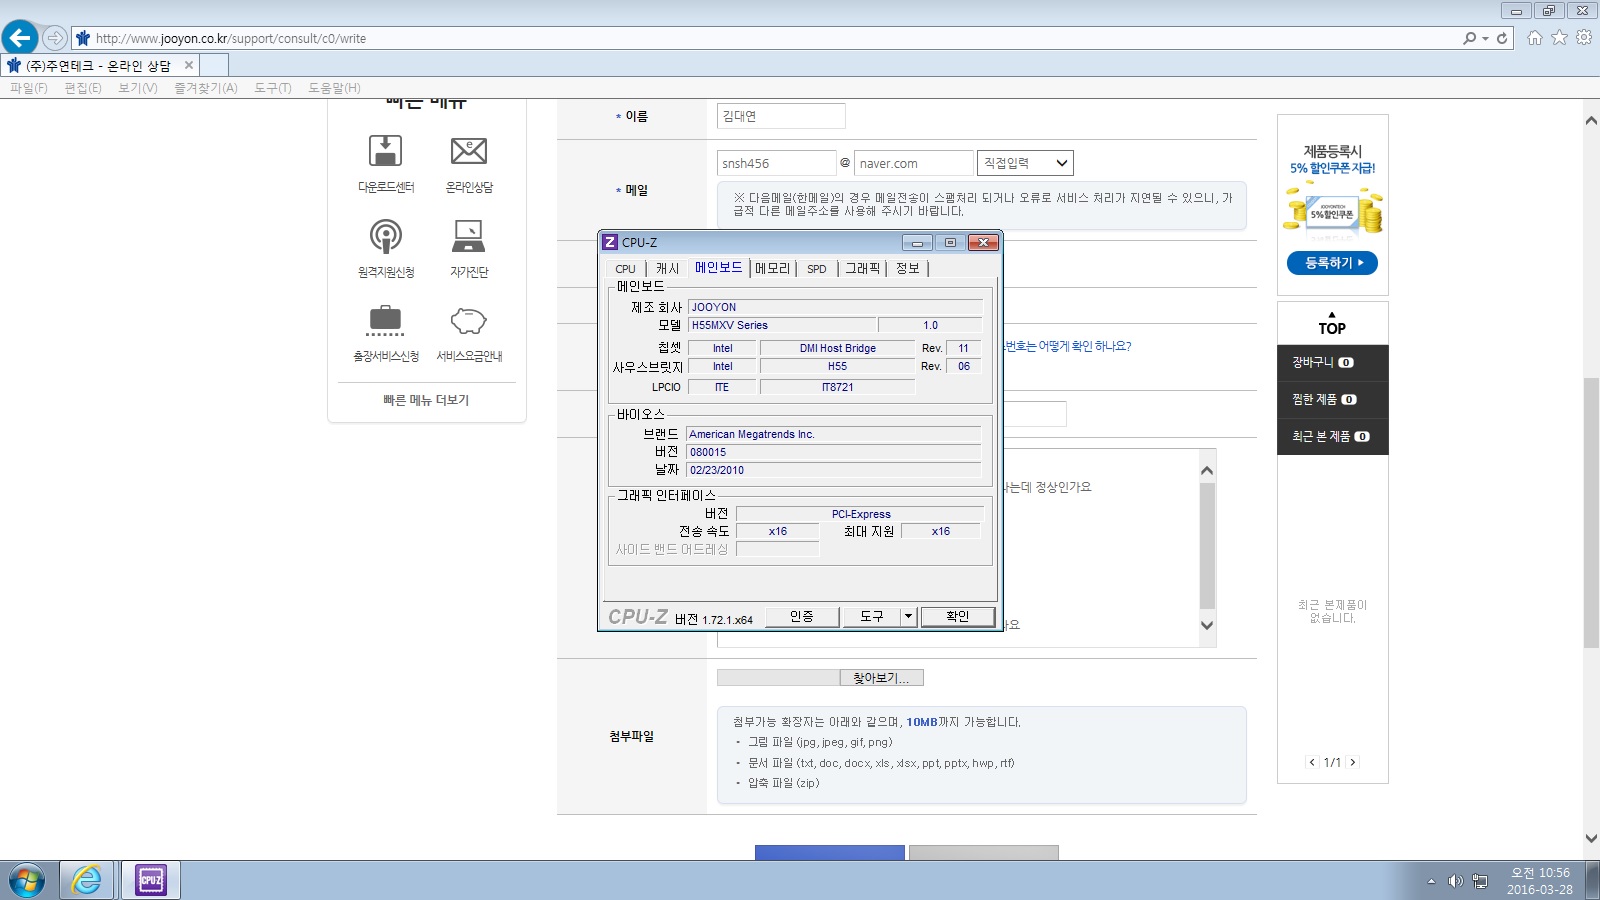This screenshot has width=1600, height=900.
Task: Open 찜한 제품 in right sidebar
Action: pos(1332,400)
